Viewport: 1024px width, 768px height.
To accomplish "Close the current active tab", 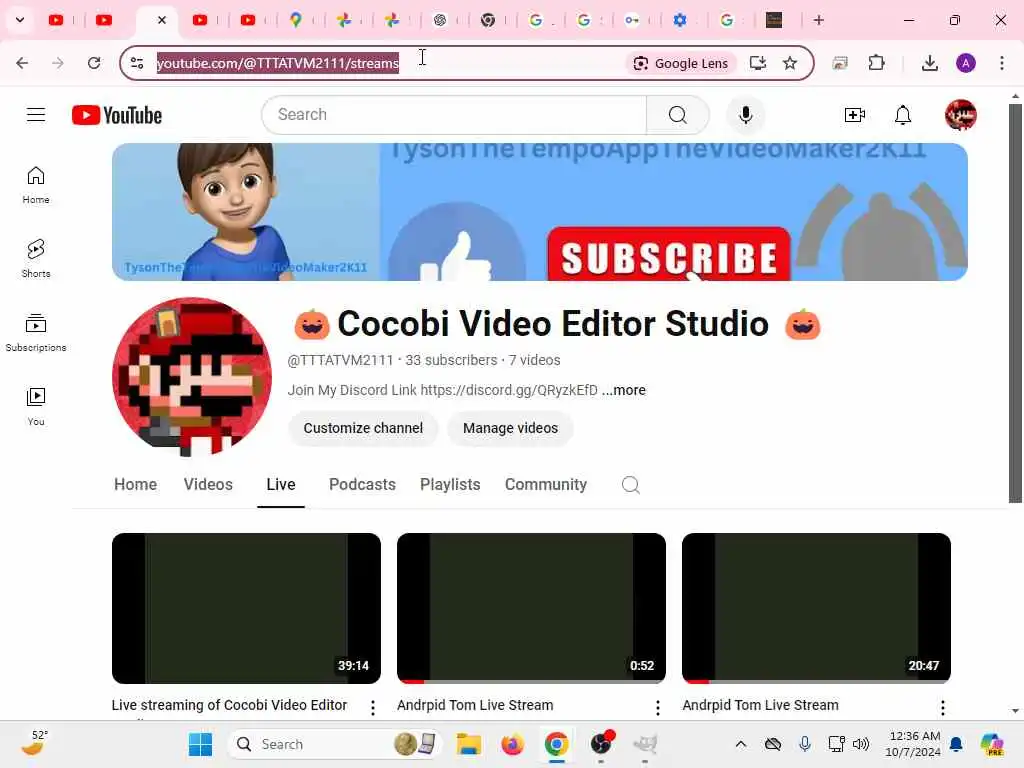I will 162,20.
